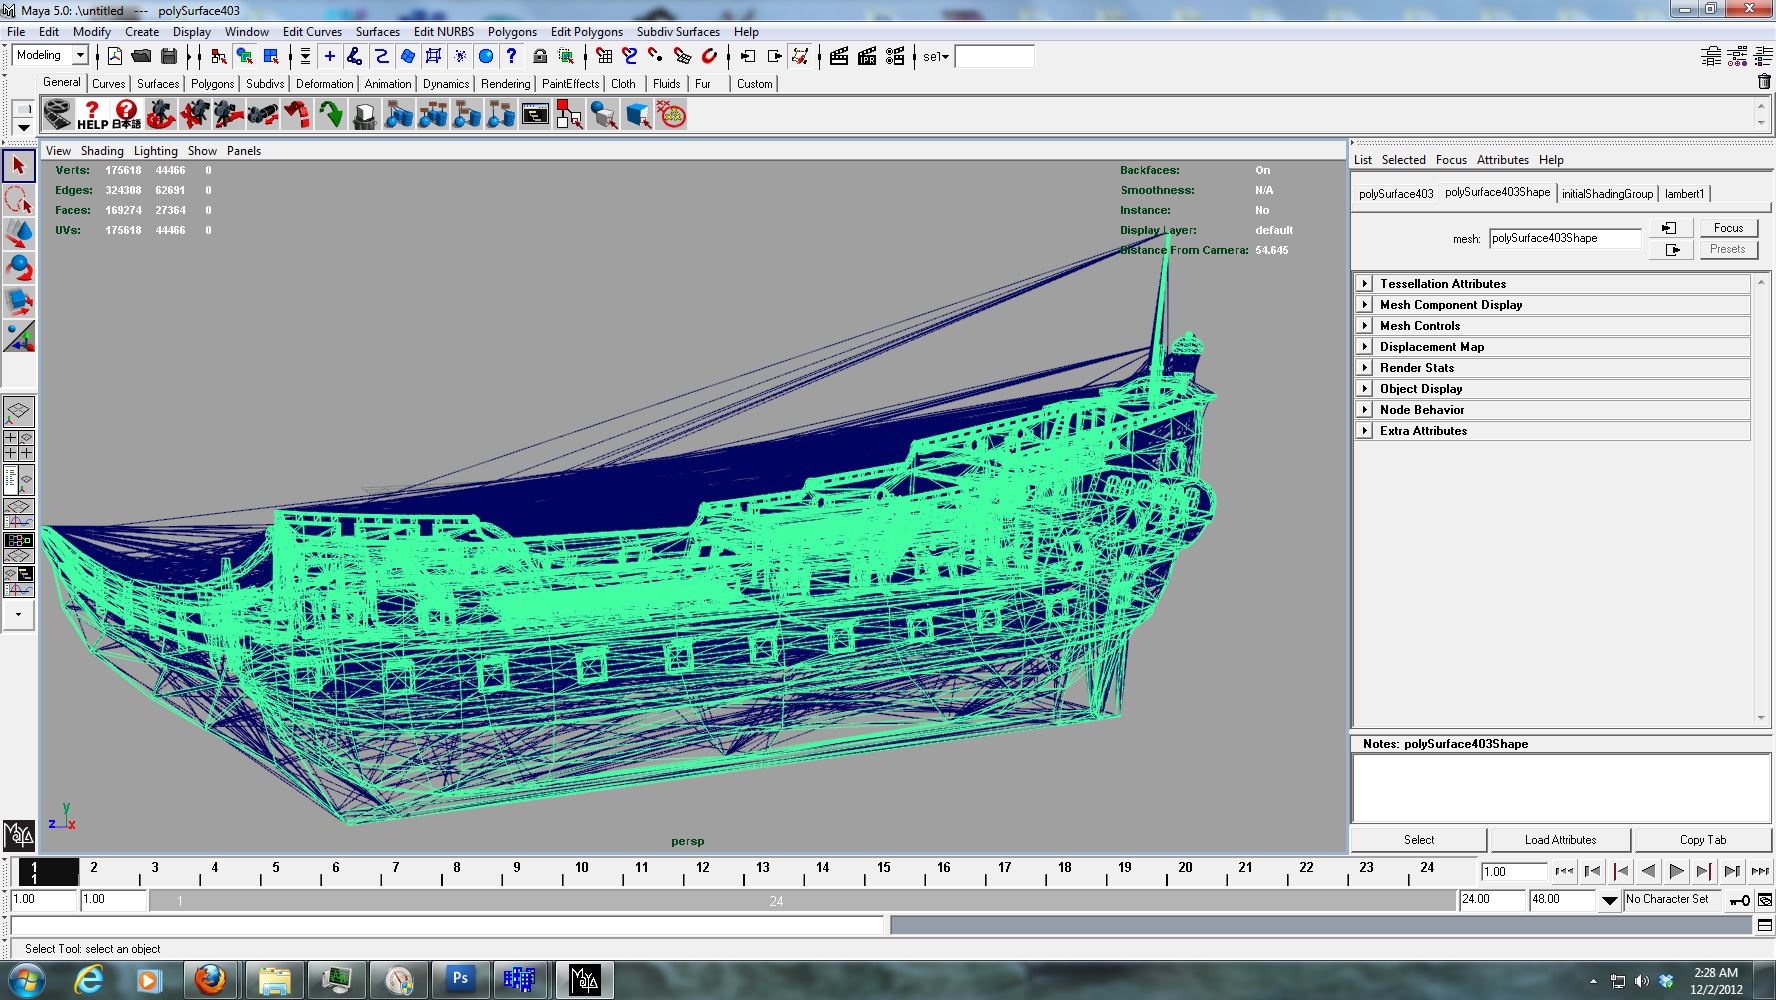Open render globals settings icon
The height and width of the screenshot is (1000, 1776).
895,56
